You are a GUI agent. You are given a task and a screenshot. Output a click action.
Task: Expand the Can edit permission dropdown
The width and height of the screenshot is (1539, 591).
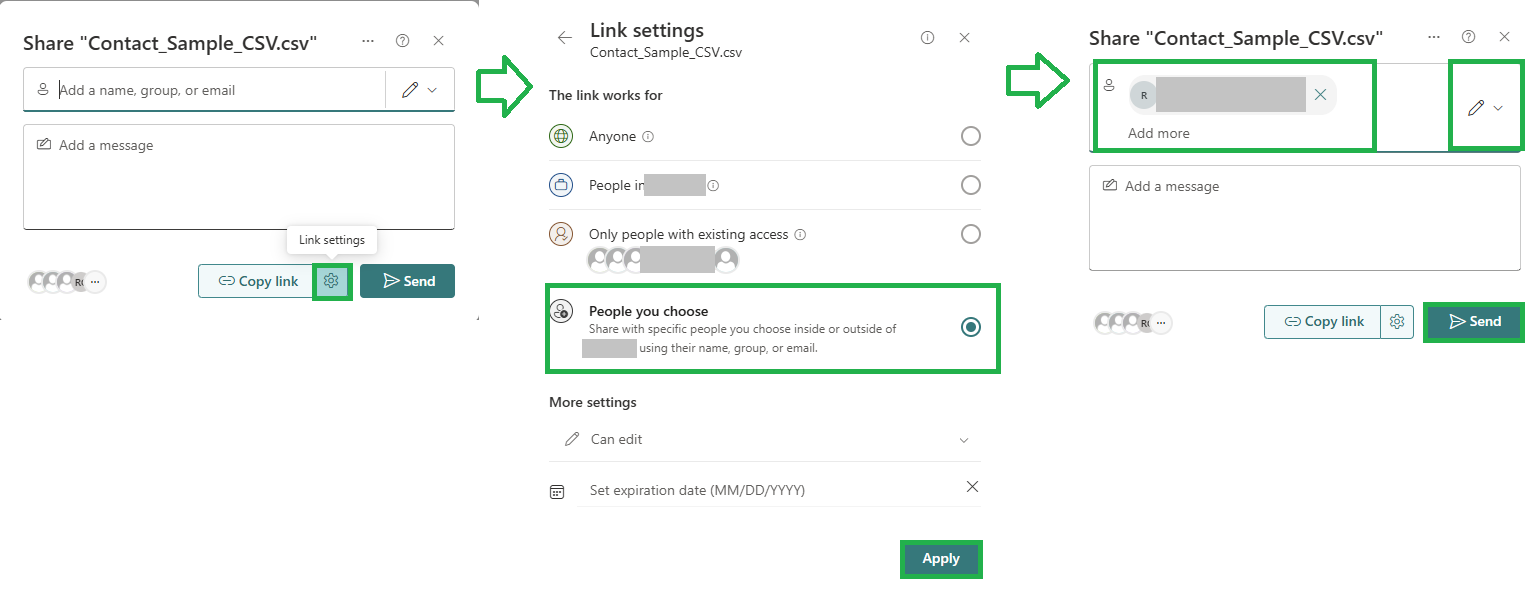tap(765, 440)
